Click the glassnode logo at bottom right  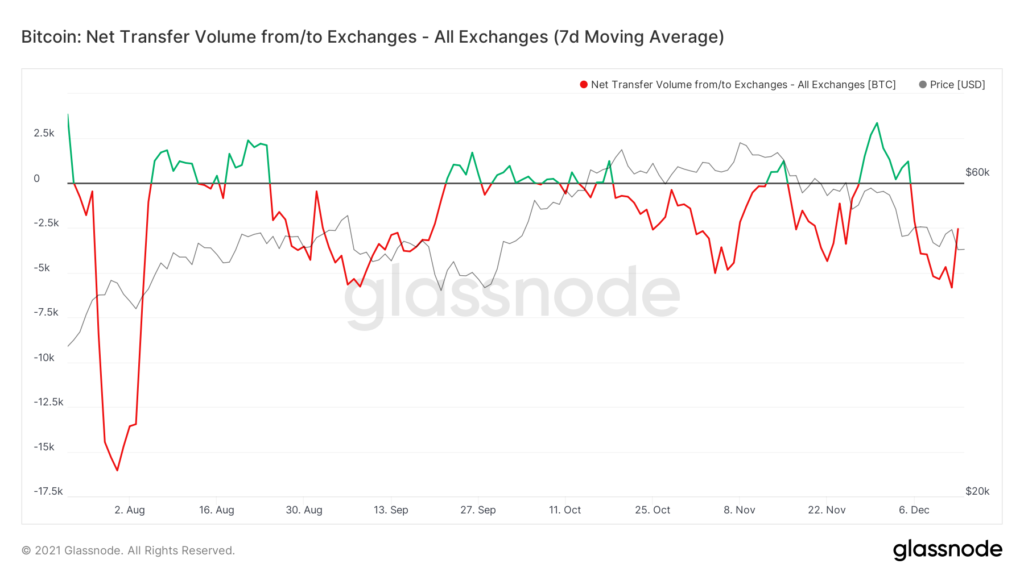click(x=946, y=549)
